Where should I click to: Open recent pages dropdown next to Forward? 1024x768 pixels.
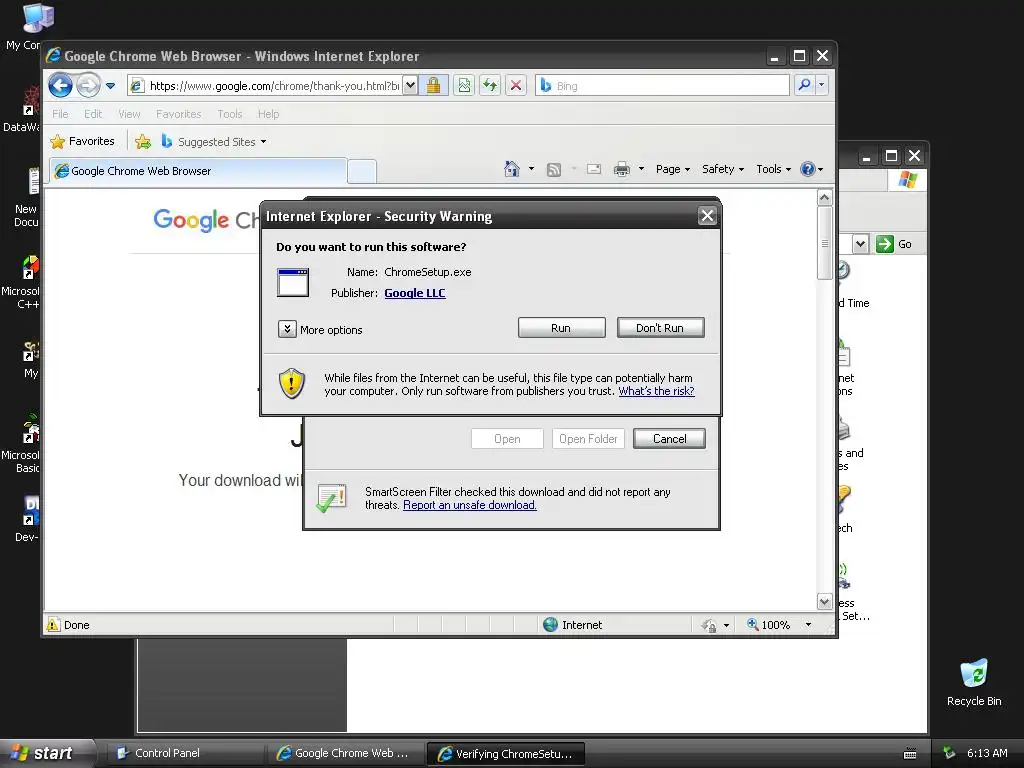(x=110, y=86)
